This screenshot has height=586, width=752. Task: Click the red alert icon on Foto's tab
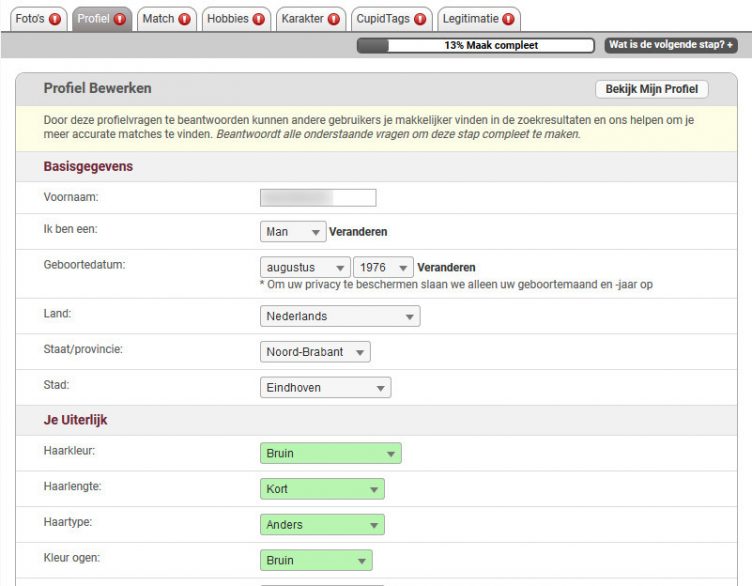pos(55,19)
